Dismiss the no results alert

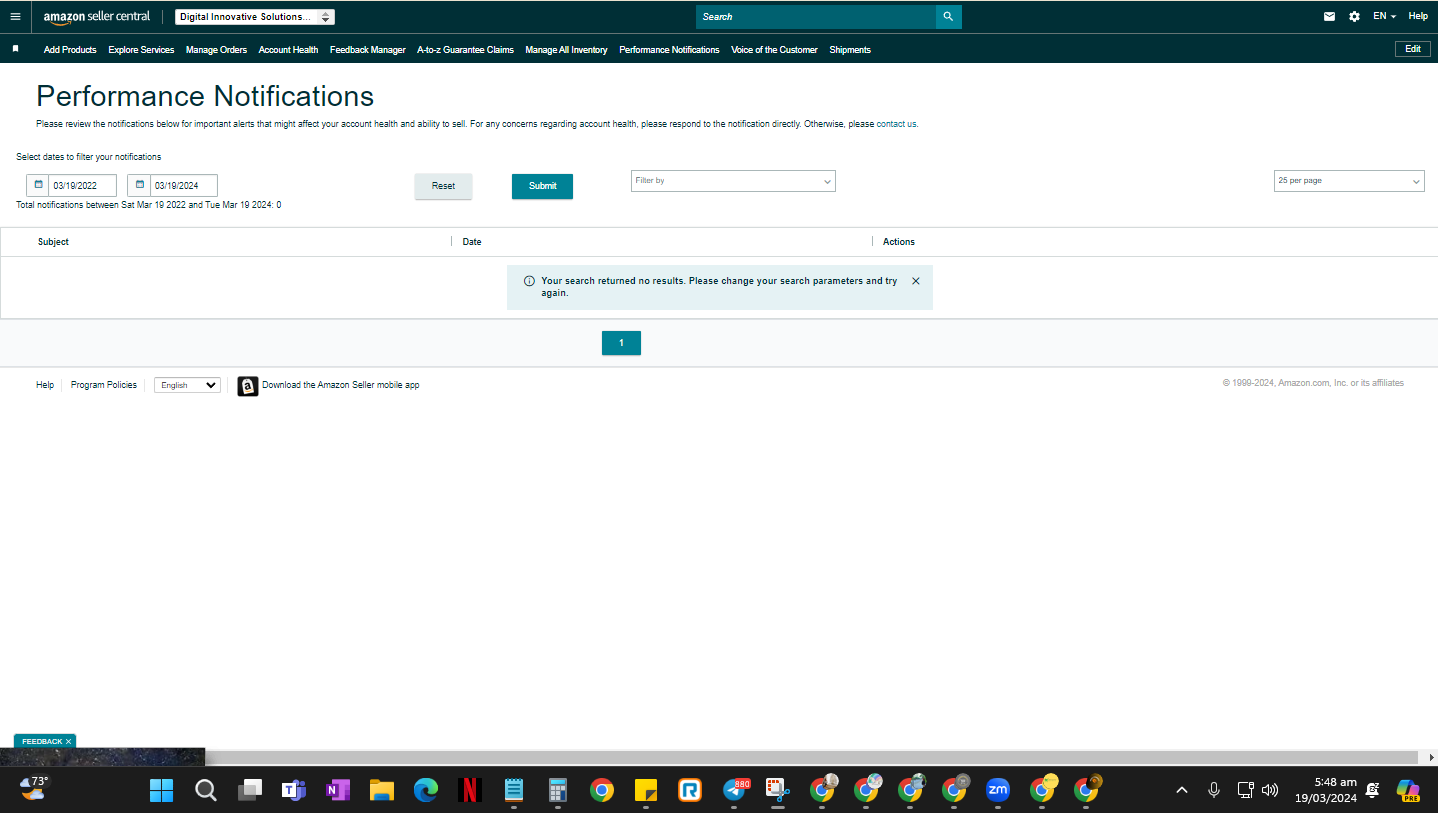click(x=916, y=281)
